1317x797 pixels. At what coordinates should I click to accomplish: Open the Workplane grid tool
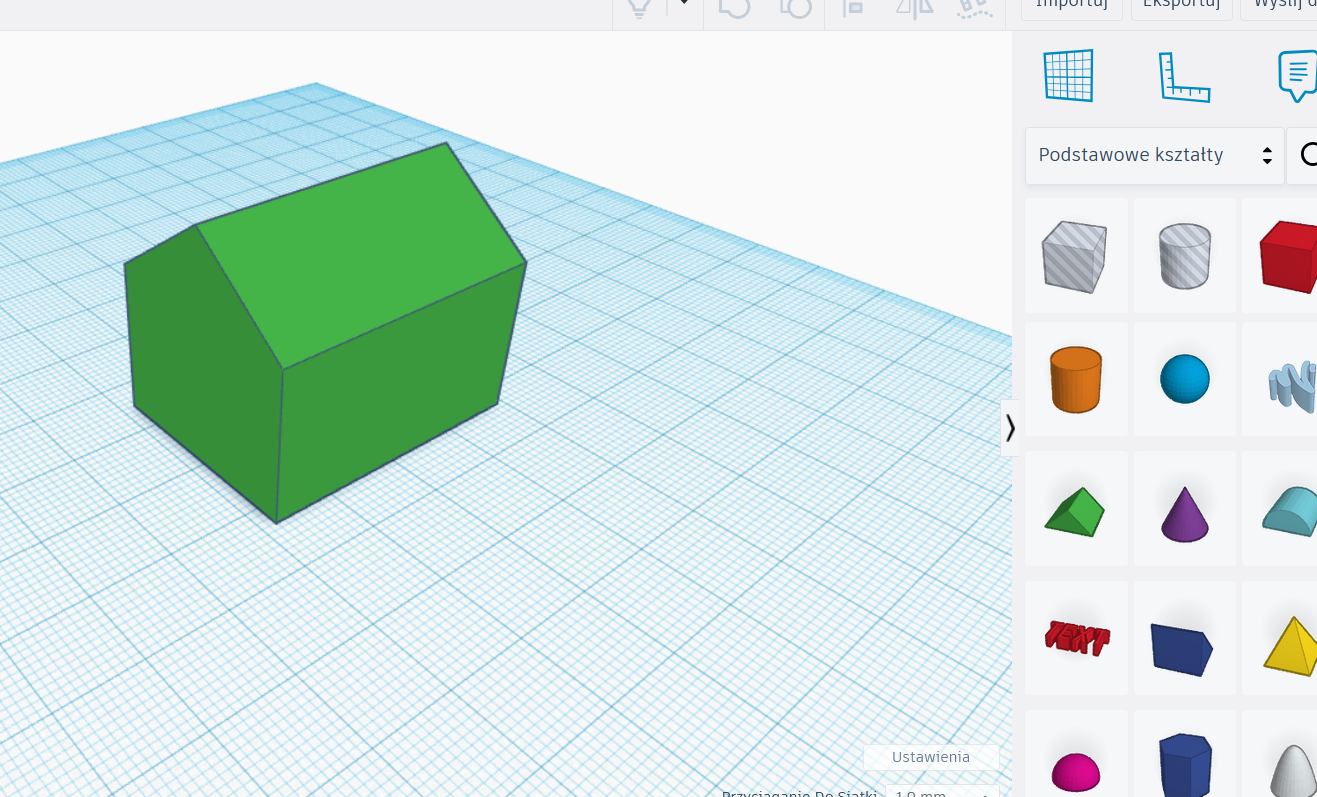(x=1069, y=75)
